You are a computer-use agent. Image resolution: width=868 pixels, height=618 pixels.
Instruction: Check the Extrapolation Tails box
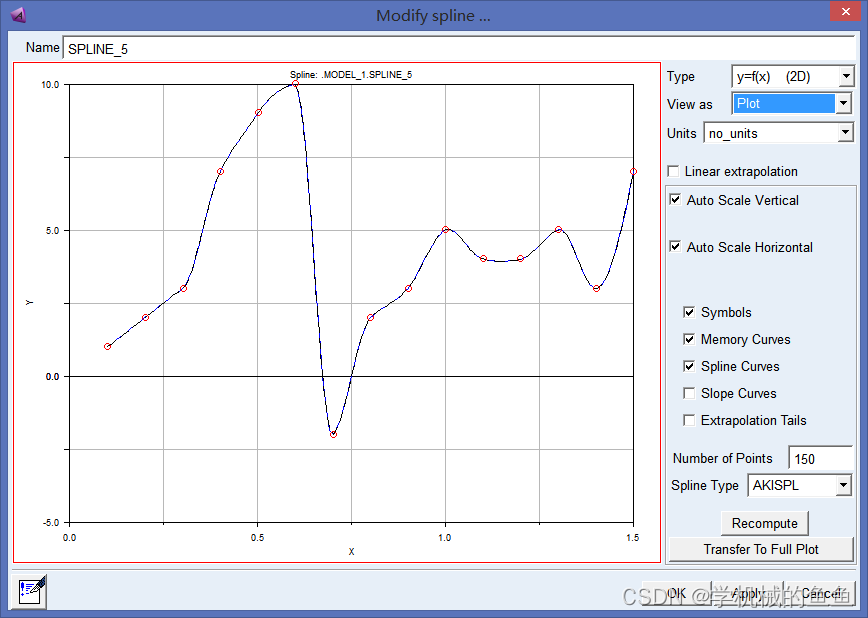point(689,421)
